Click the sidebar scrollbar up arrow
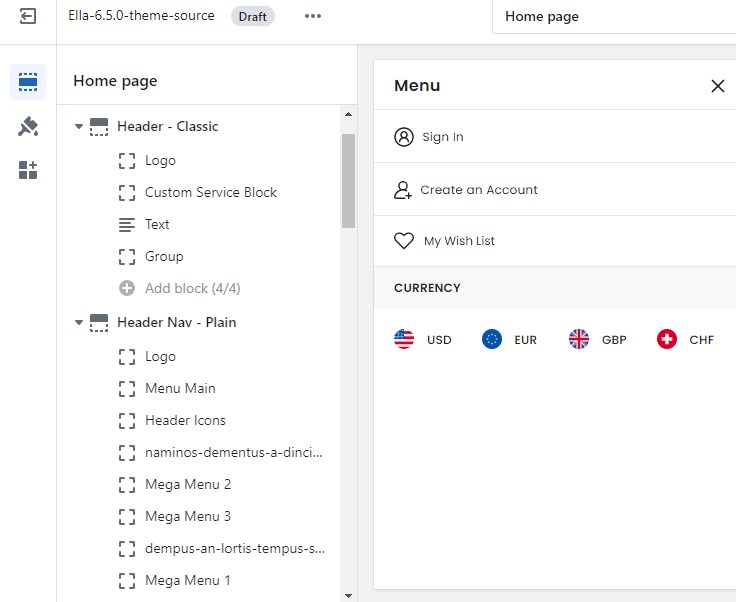Image resolution: width=736 pixels, height=602 pixels. (x=348, y=114)
